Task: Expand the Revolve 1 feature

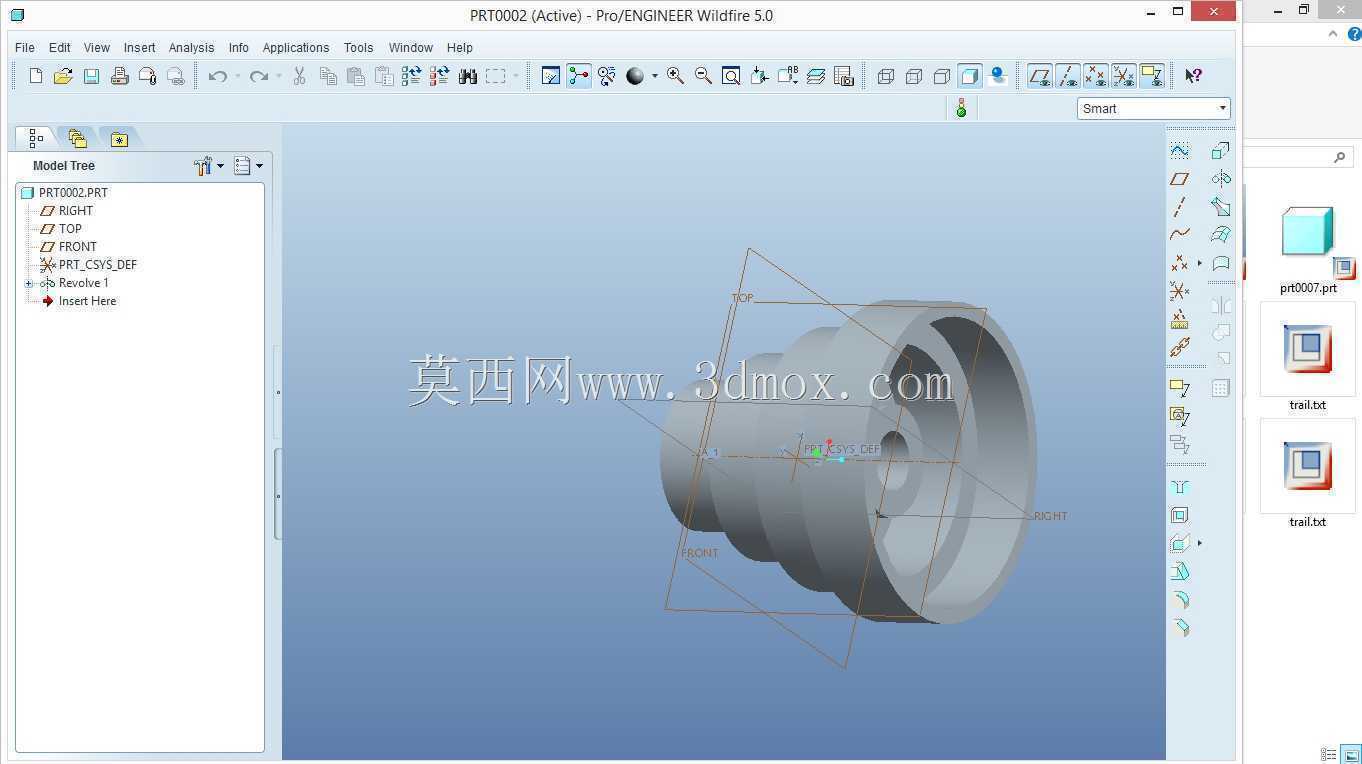Action: pyautogui.click(x=29, y=283)
